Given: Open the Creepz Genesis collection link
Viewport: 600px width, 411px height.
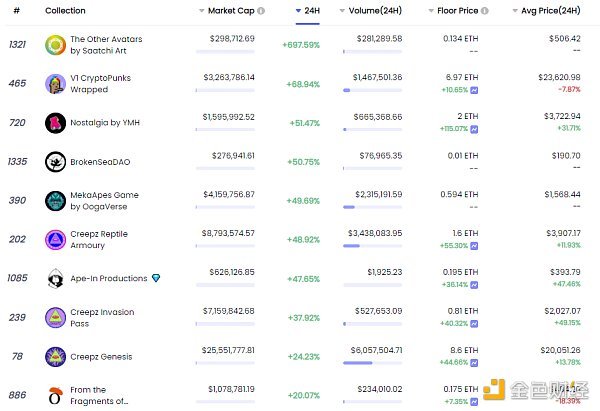Looking at the screenshot, I should point(101,356).
